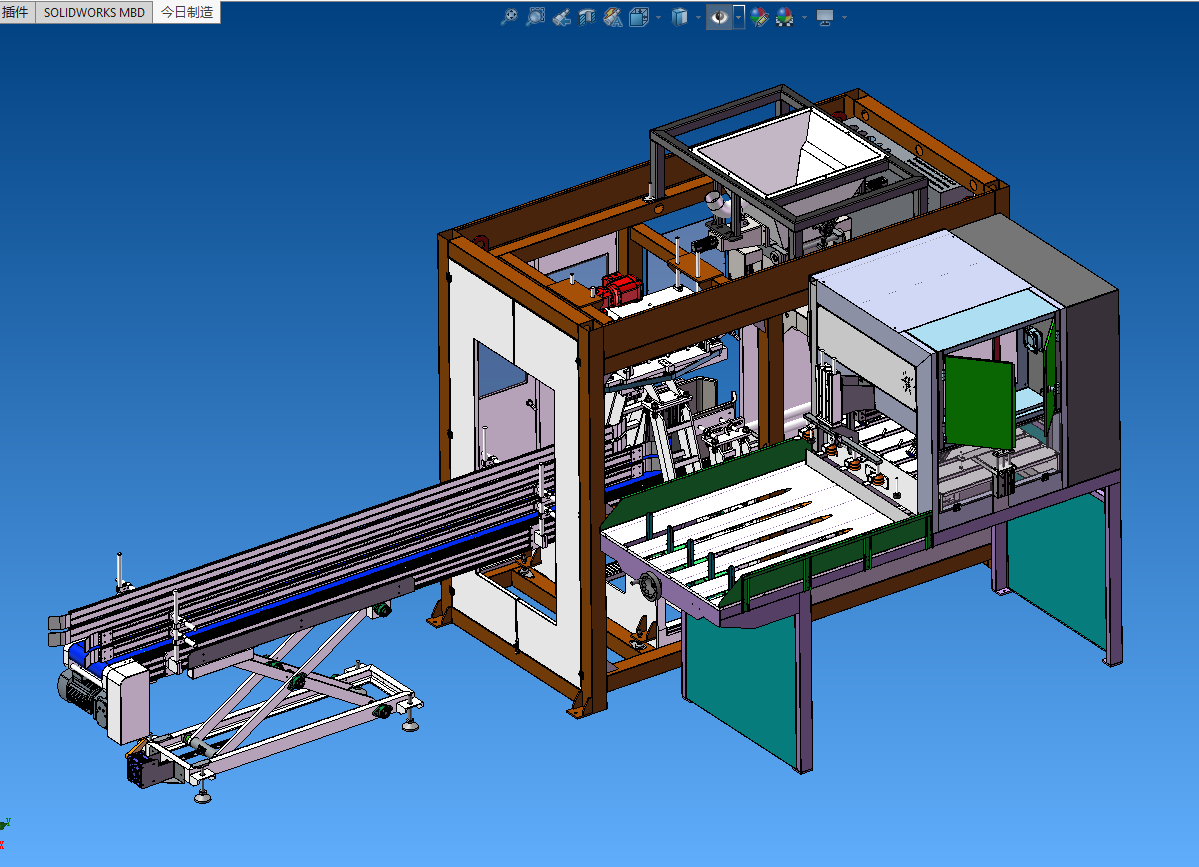Toggle the Hide/Show Items eye button
Screen dimensions: 1199x867
coord(719,17)
